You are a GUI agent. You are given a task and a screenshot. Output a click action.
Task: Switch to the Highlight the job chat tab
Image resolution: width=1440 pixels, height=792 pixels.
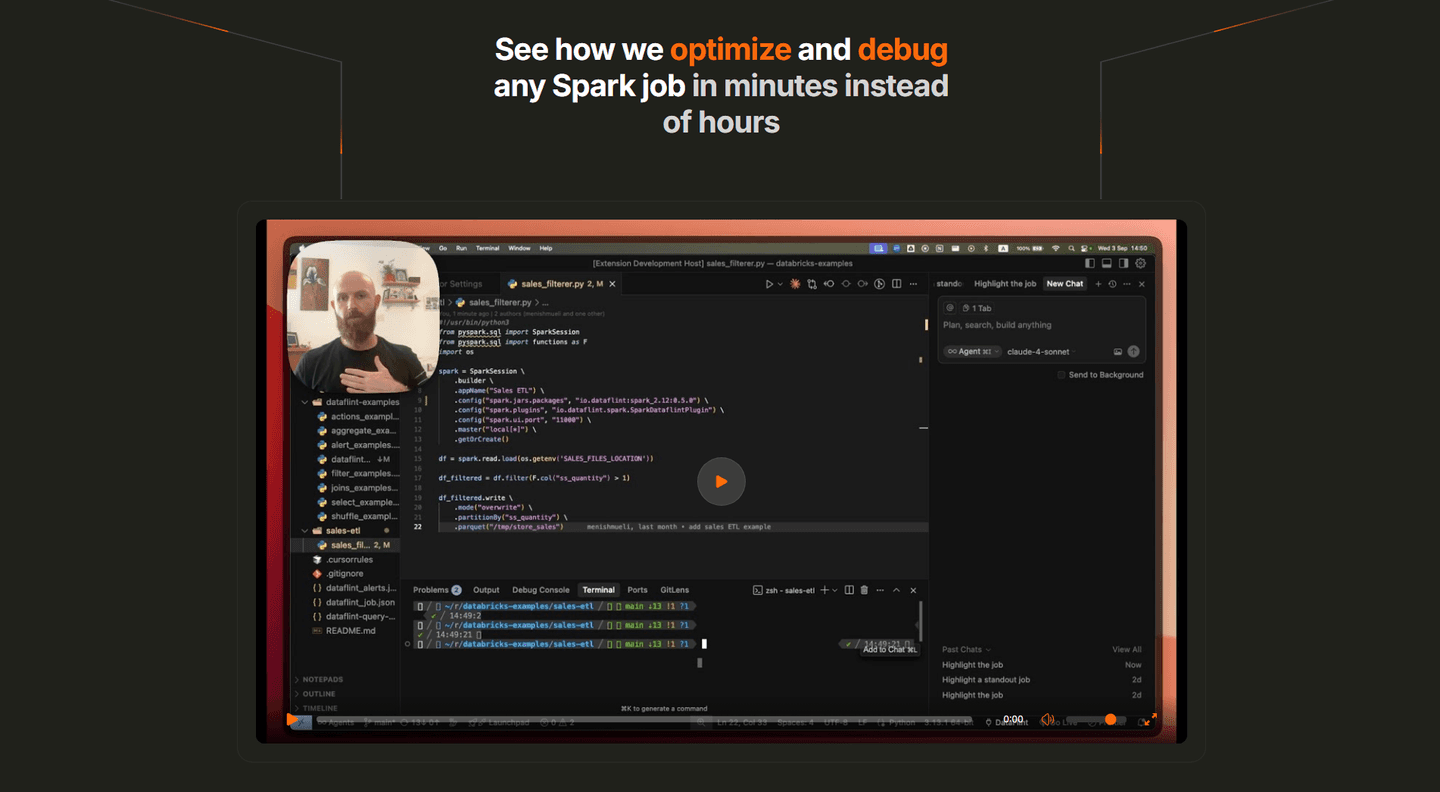point(1005,284)
